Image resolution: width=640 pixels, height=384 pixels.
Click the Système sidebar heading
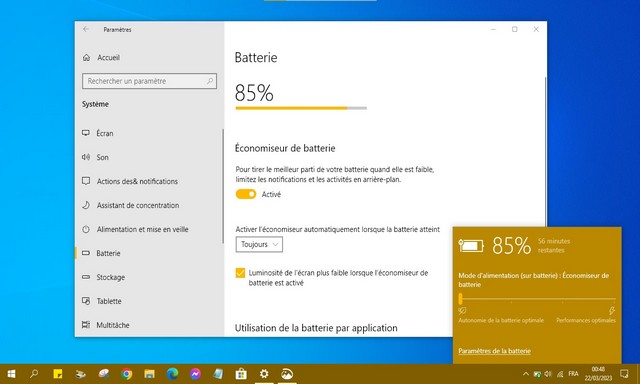point(95,104)
